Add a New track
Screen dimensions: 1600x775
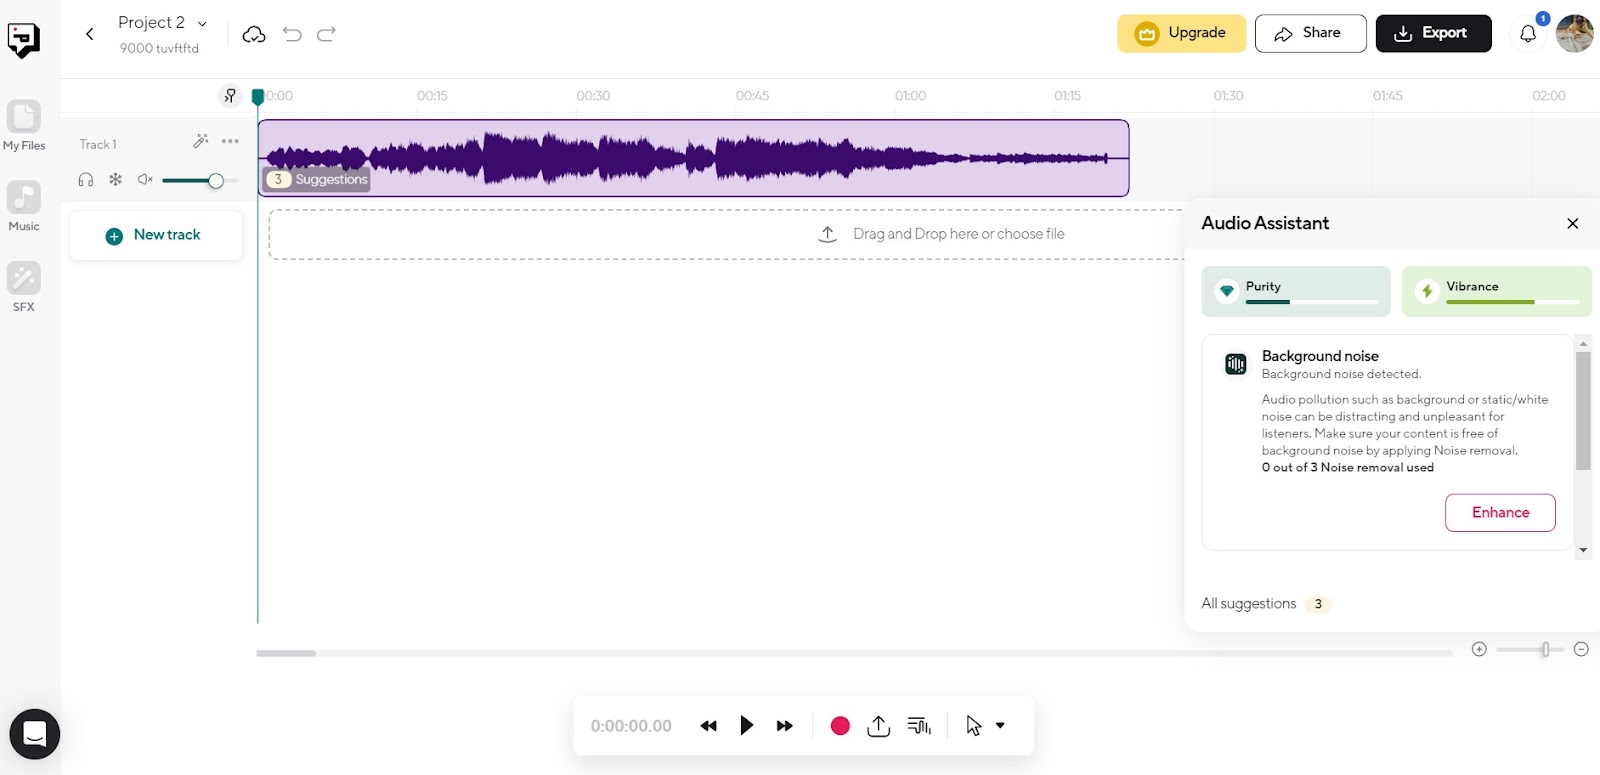tap(156, 235)
